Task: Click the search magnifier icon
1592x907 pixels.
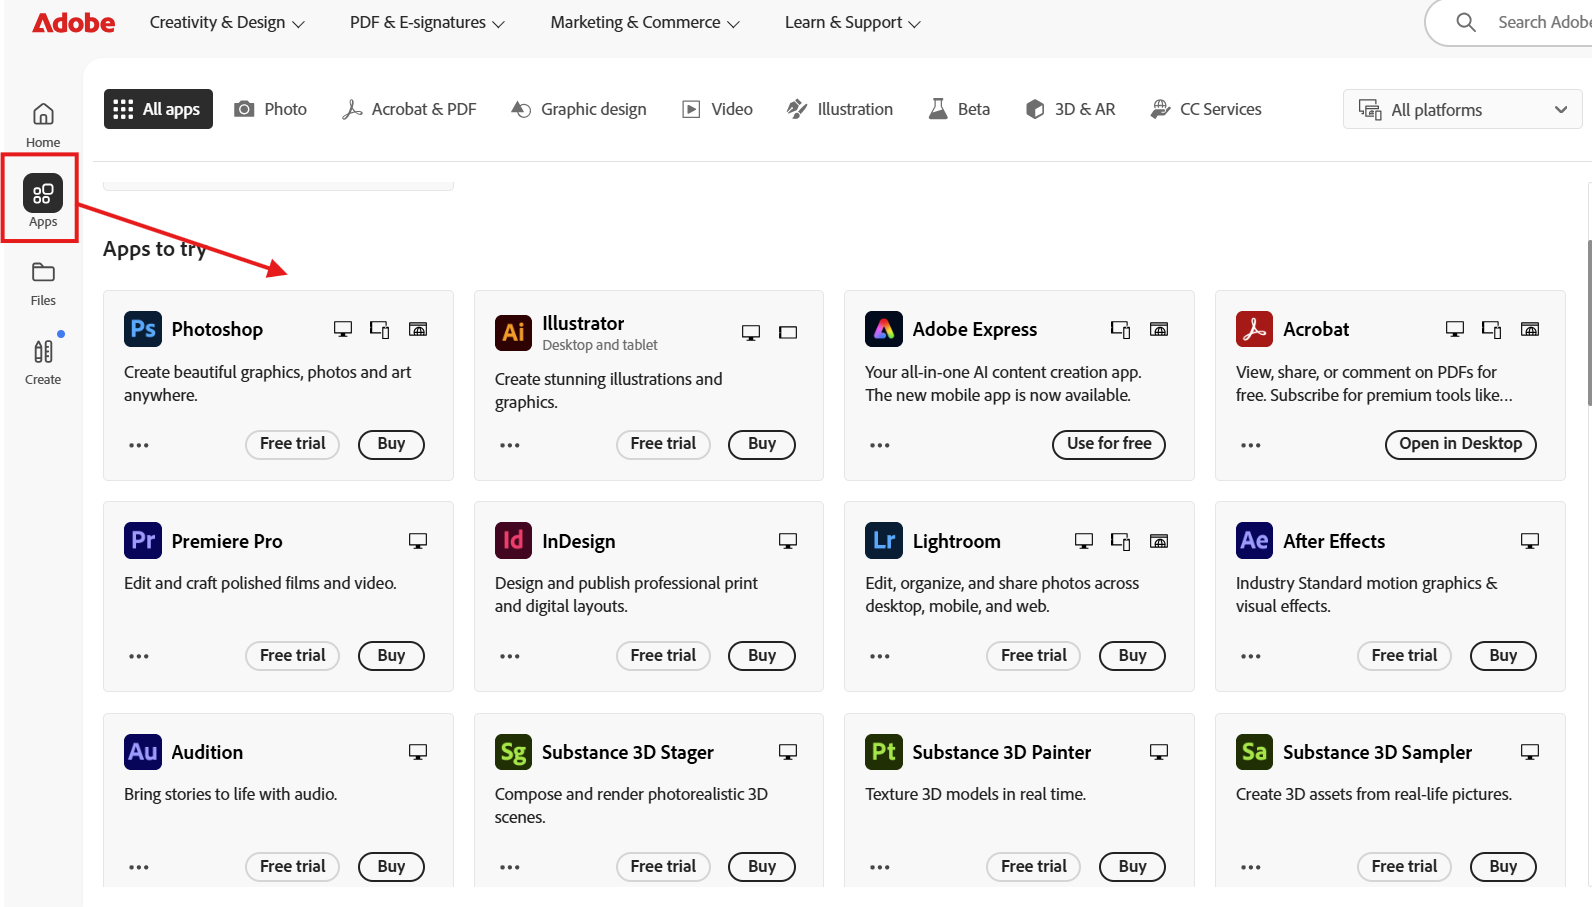Action: pos(1466,22)
